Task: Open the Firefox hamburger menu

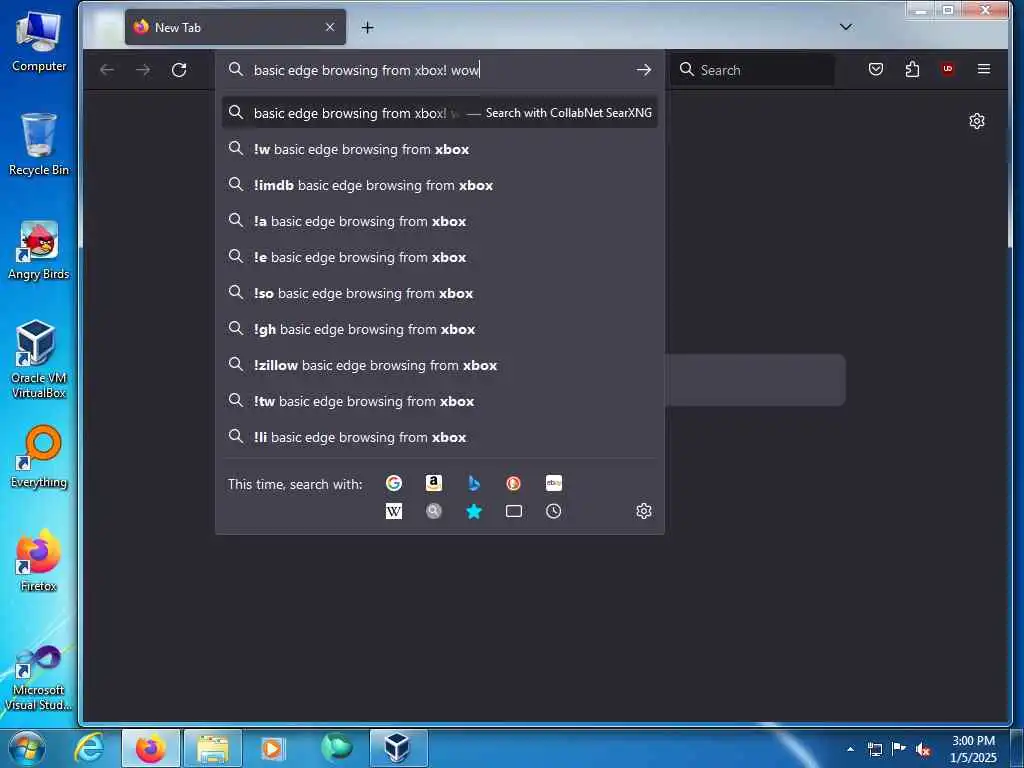Action: (984, 69)
